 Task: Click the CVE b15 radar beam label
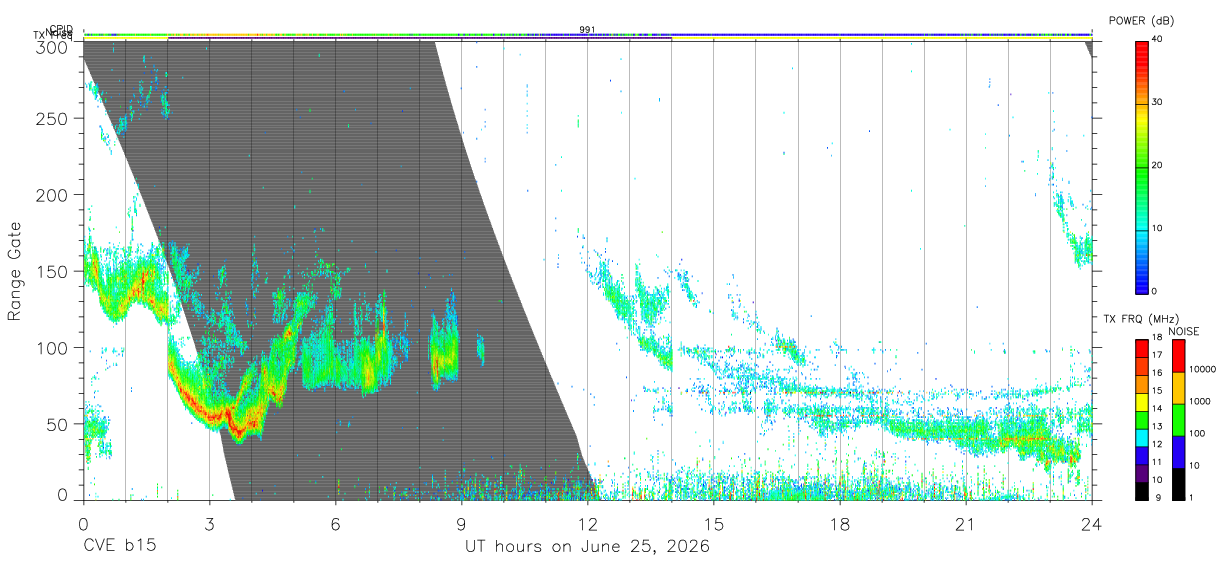click(119, 547)
